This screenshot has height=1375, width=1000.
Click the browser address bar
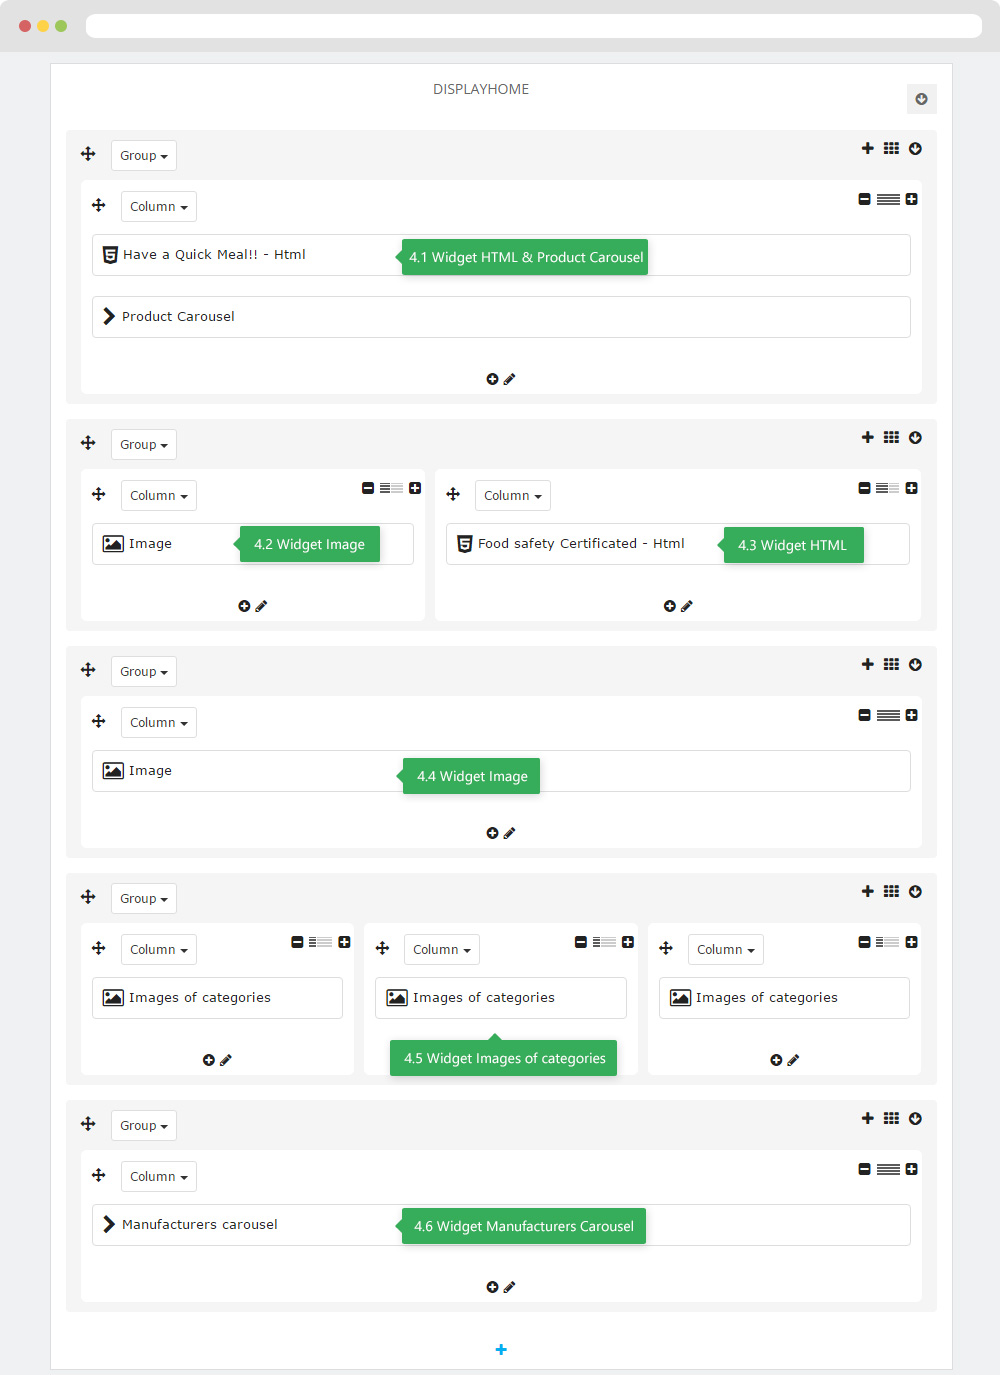tap(534, 26)
